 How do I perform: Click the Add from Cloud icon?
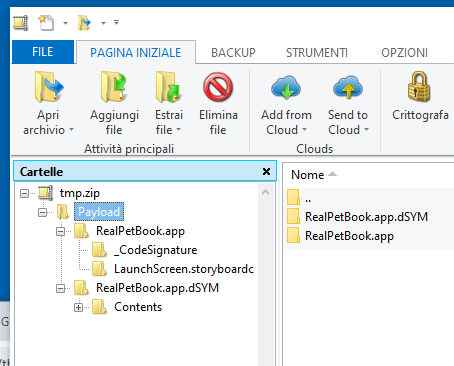(286, 87)
